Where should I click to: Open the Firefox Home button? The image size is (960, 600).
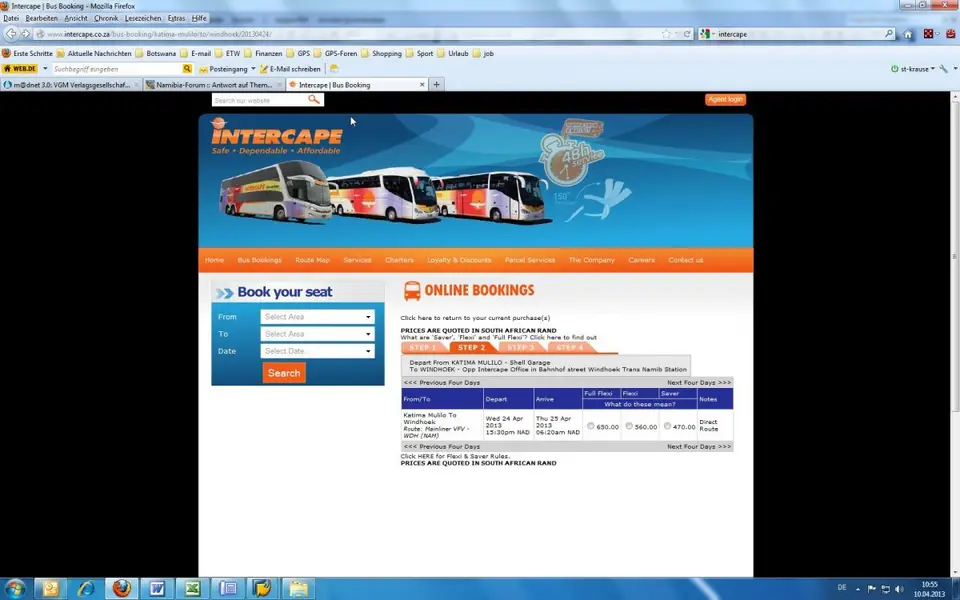908,34
